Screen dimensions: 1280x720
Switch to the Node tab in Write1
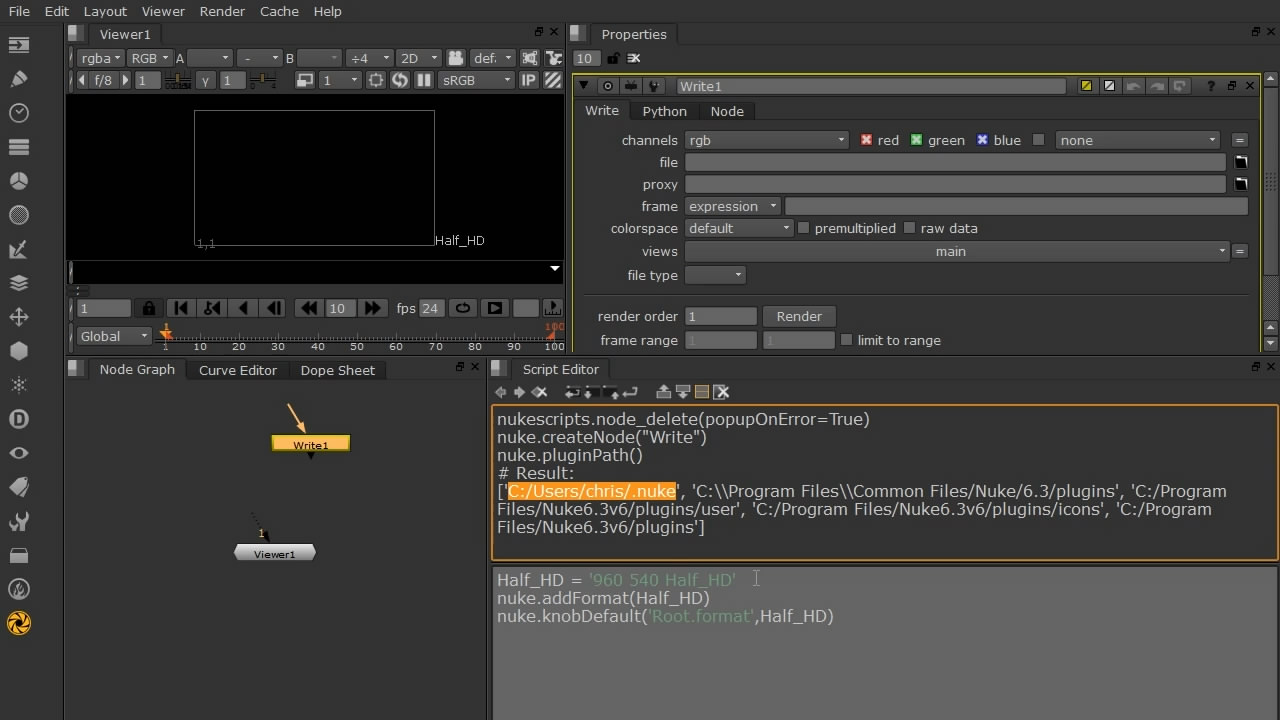pyautogui.click(x=727, y=111)
